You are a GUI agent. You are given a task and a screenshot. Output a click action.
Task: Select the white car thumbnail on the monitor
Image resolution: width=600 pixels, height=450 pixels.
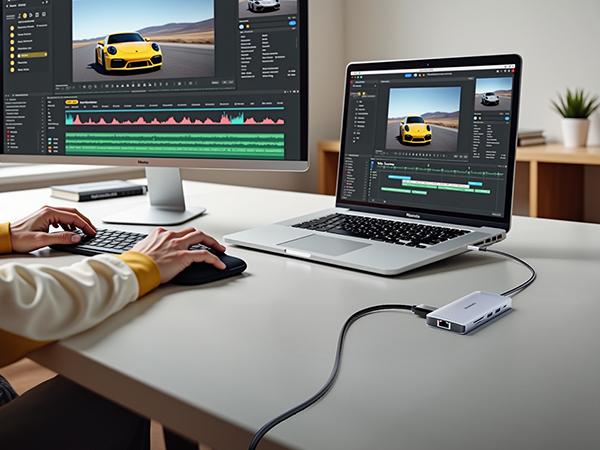point(263,6)
